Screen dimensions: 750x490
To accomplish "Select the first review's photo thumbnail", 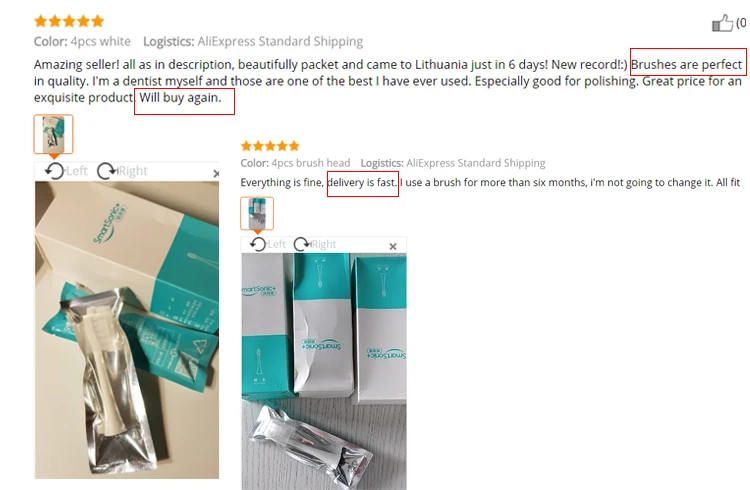I will [x=54, y=134].
